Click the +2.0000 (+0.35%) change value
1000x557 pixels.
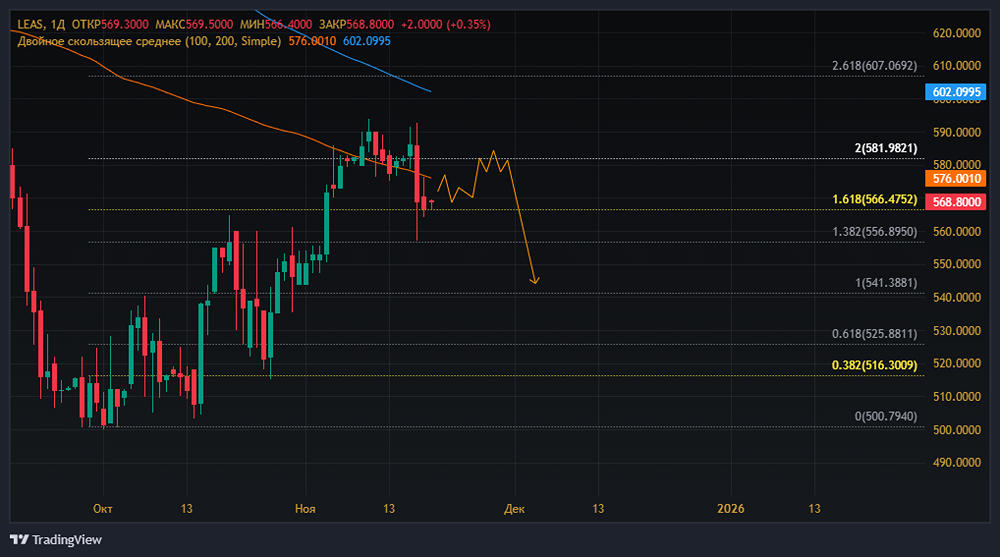pos(446,24)
